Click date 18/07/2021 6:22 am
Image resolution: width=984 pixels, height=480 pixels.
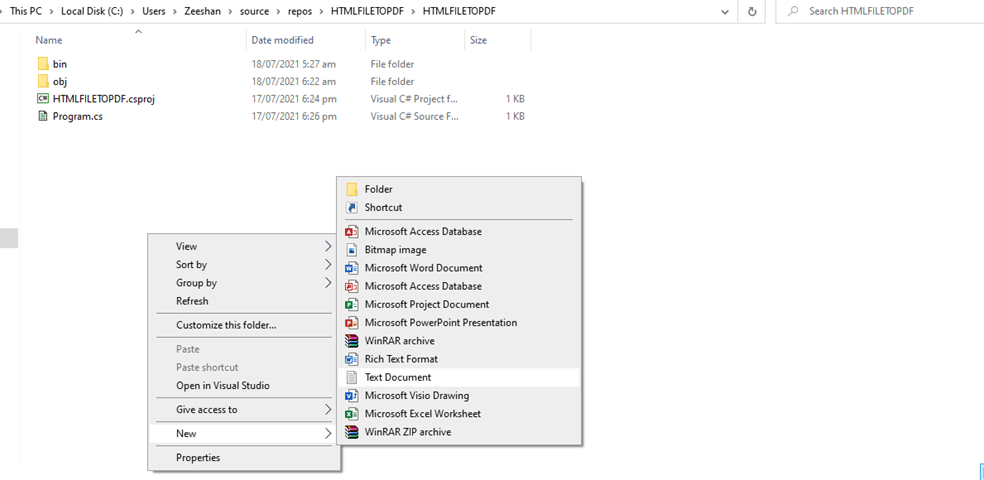[294, 82]
